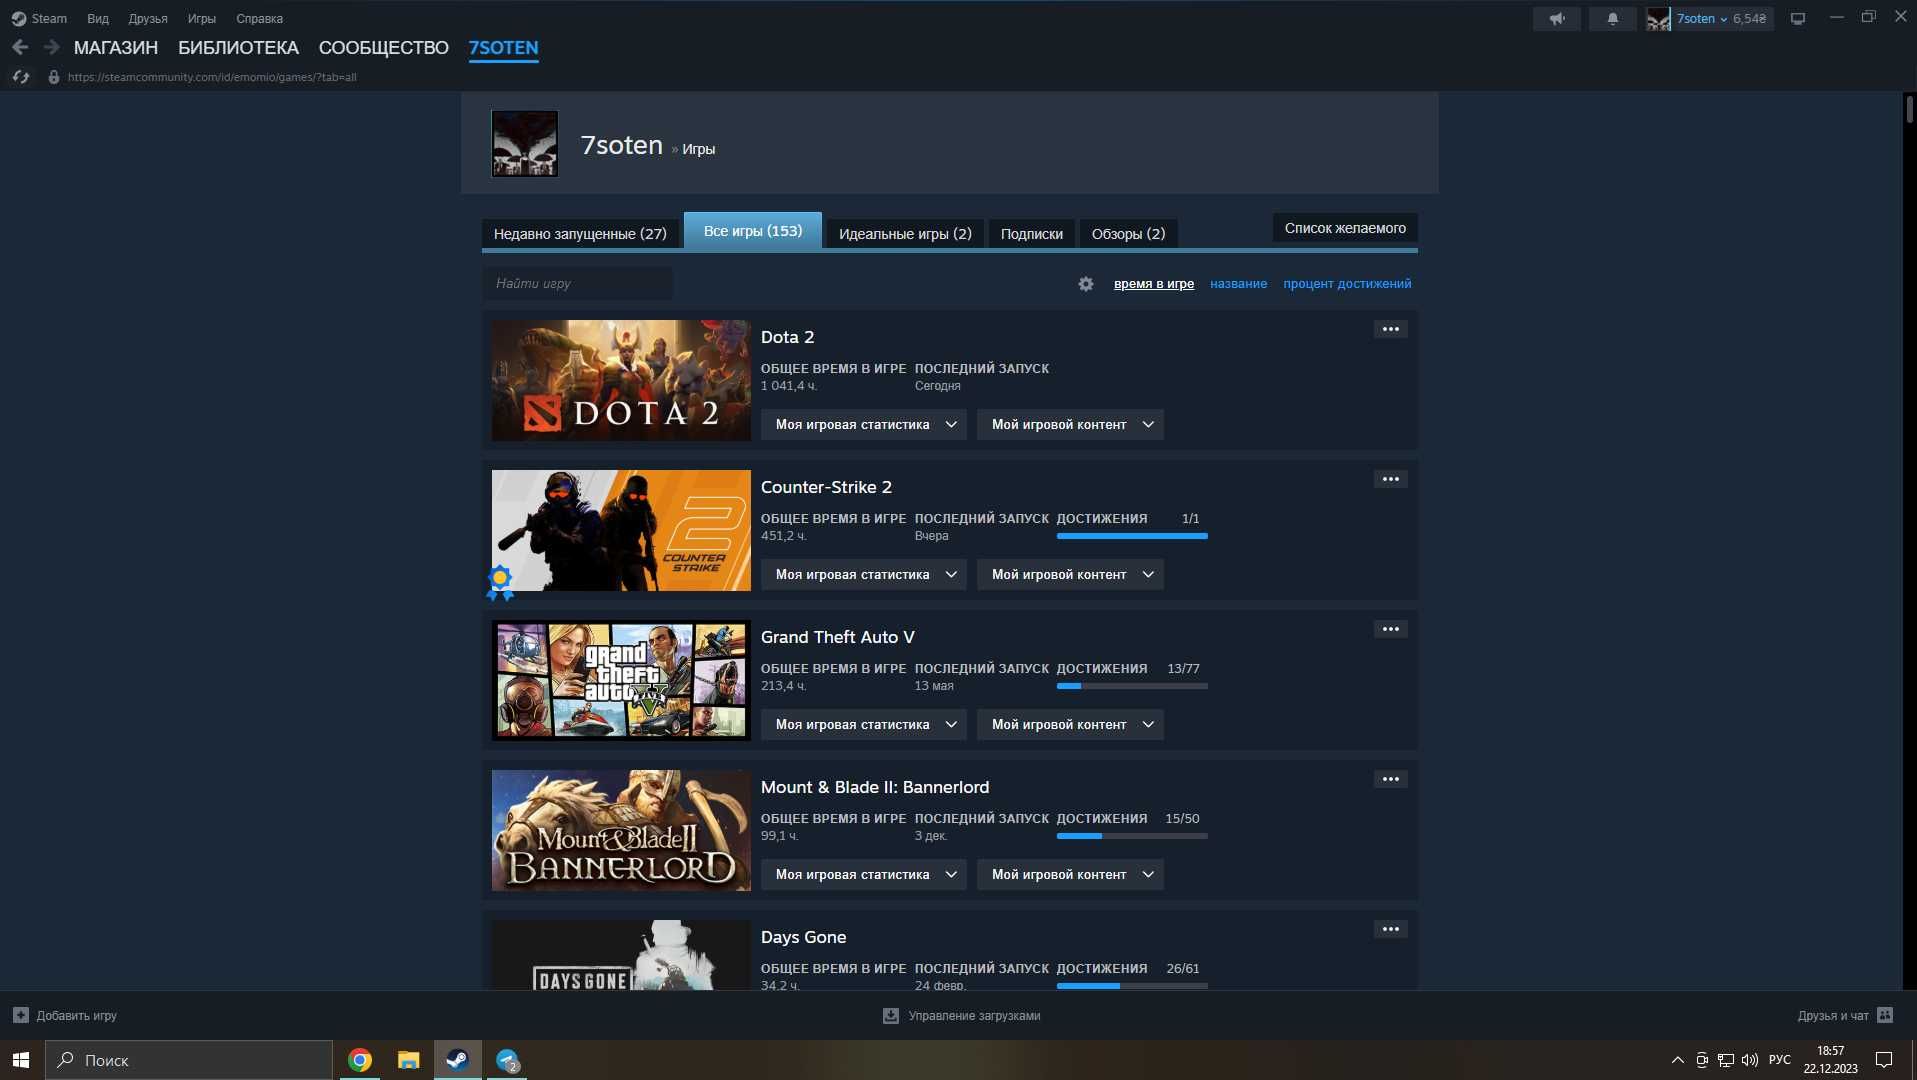Open the three-dots menu for Counter-Strike 2
This screenshot has width=1917, height=1080.
[x=1390, y=479]
